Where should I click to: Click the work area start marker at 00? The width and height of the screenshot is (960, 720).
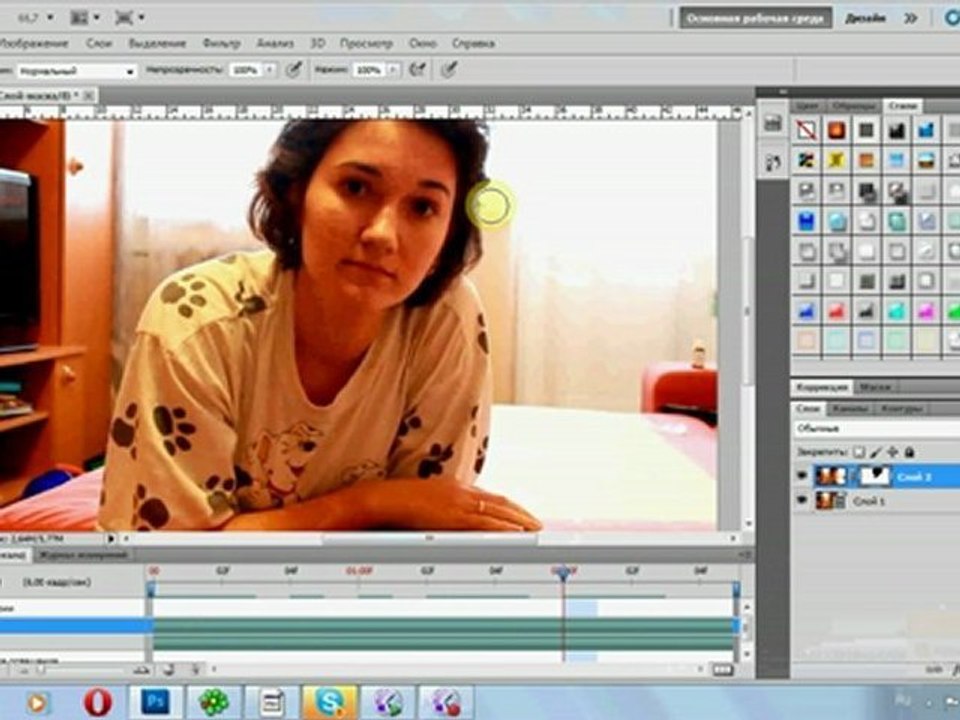coord(151,590)
